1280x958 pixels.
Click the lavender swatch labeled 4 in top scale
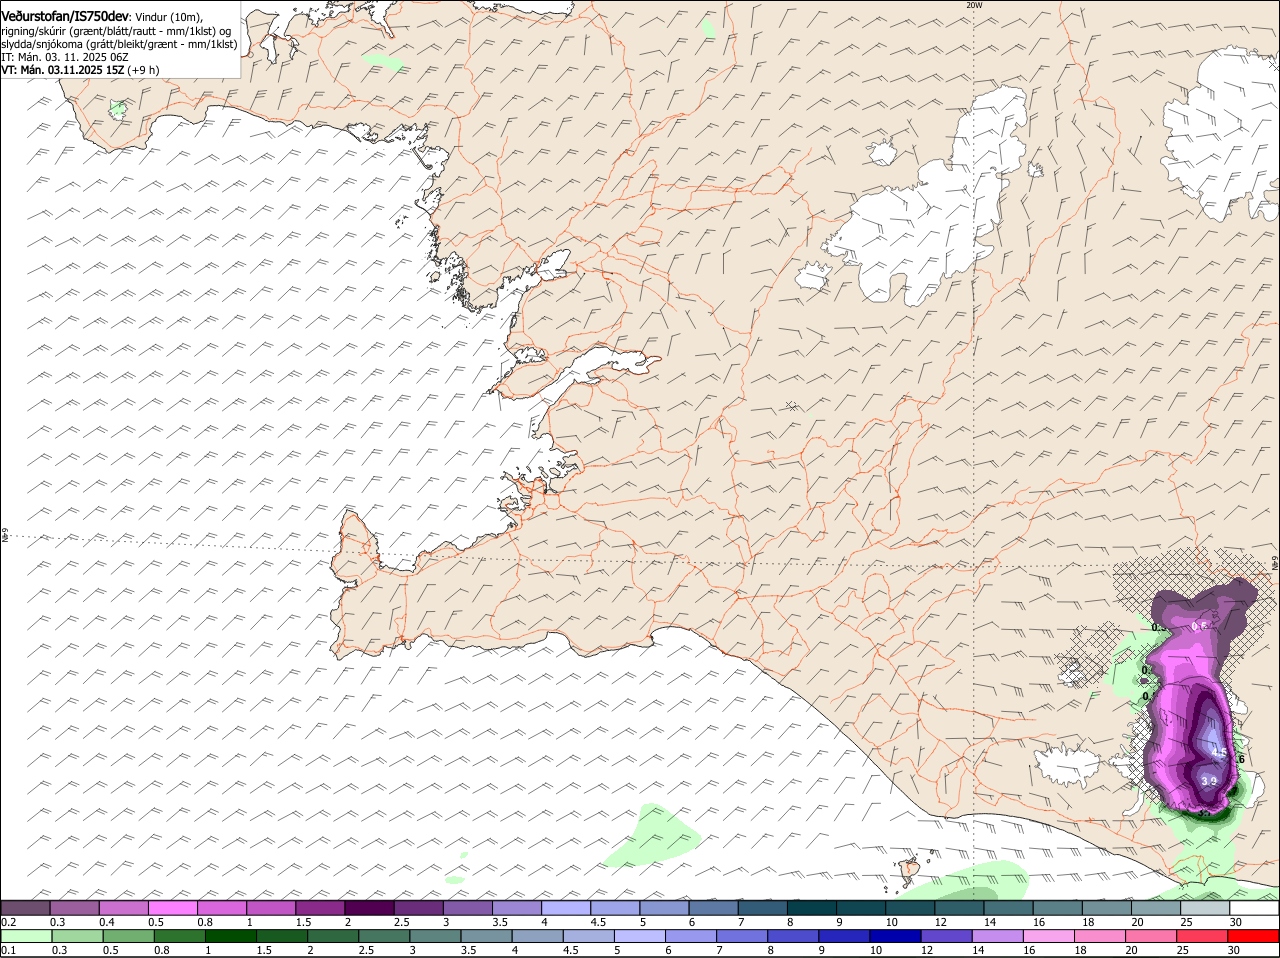[x=566, y=907]
